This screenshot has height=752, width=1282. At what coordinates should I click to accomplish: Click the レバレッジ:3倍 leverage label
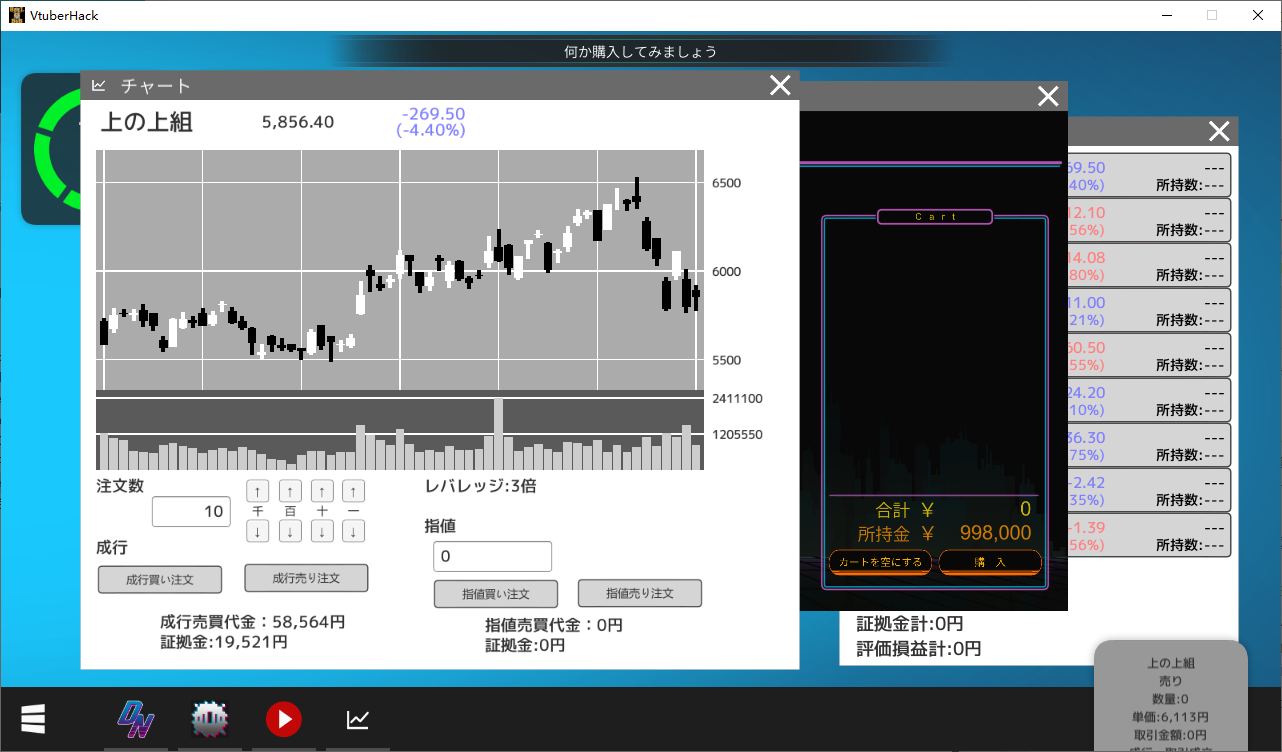(x=480, y=486)
